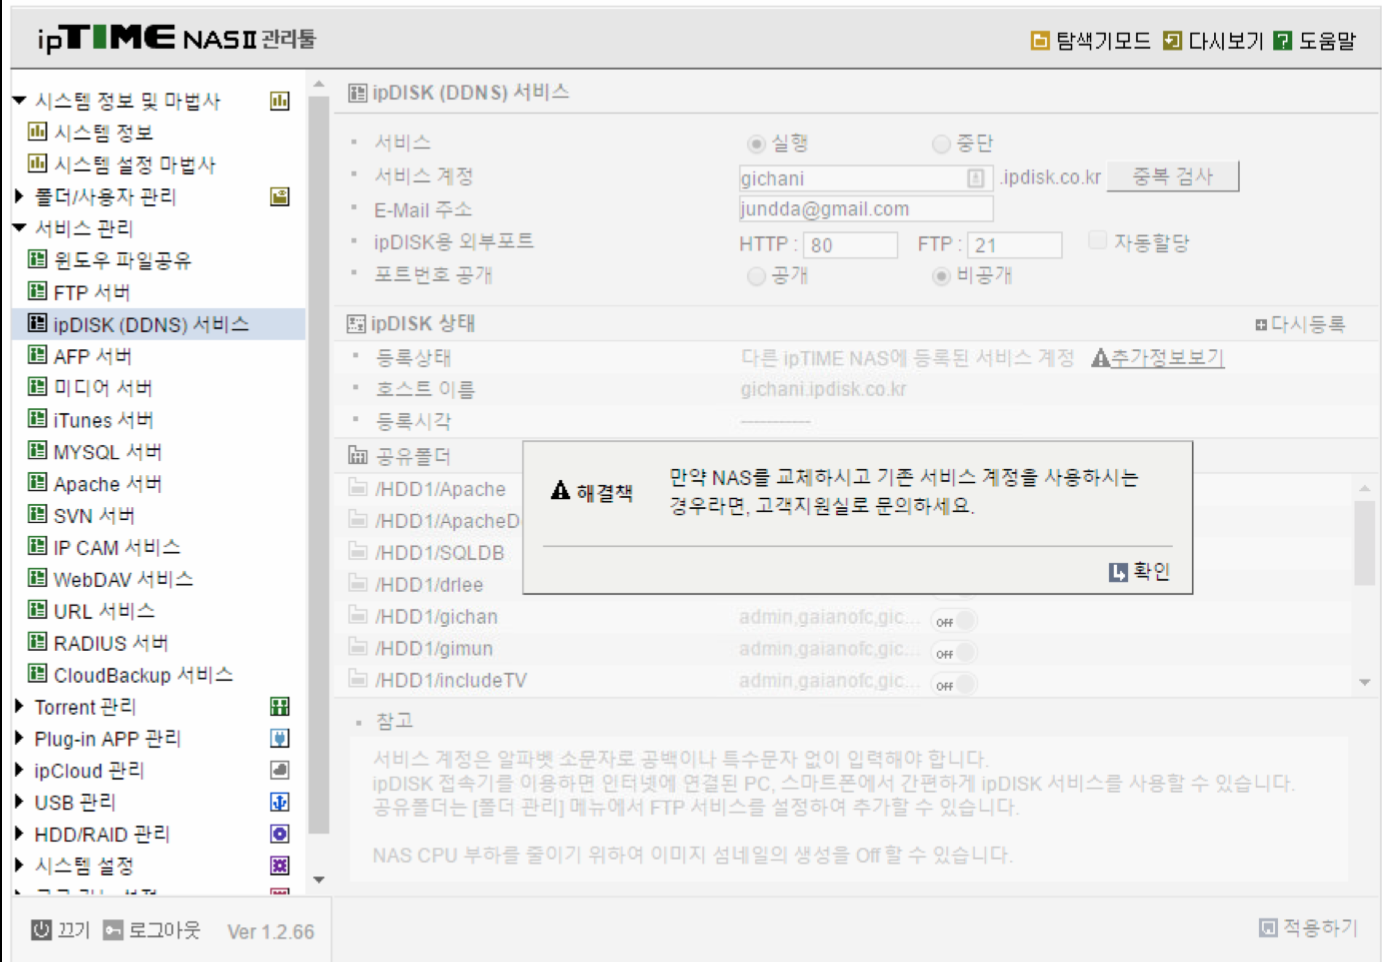Expand 시스템 설정 tree node
The height and width of the screenshot is (962, 1382).
click(19, 865)
